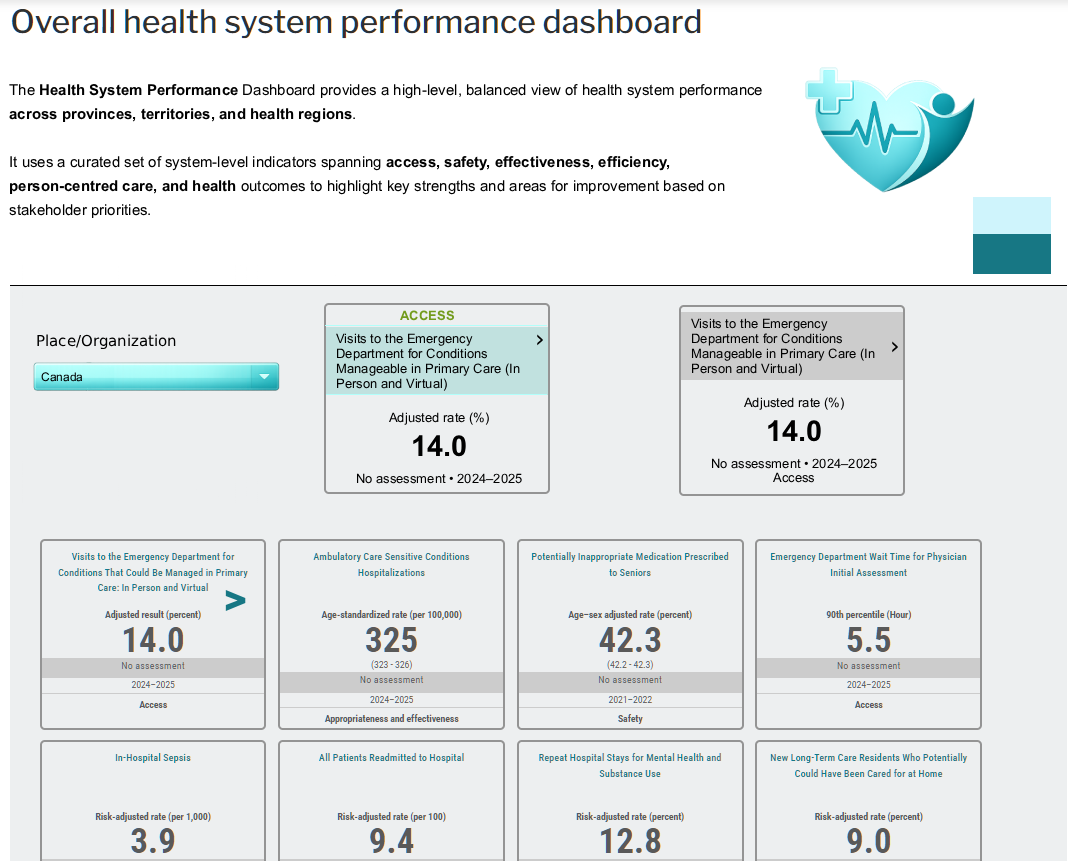Open the Place/Organization Canada dropdown

point(156,377)
